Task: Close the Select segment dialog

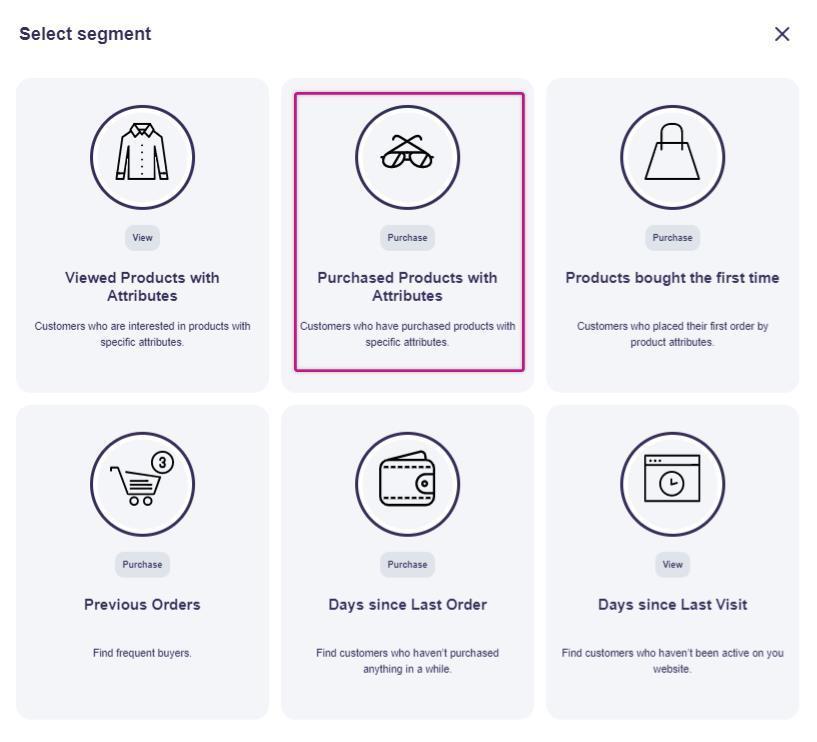Action: [782, 34]
